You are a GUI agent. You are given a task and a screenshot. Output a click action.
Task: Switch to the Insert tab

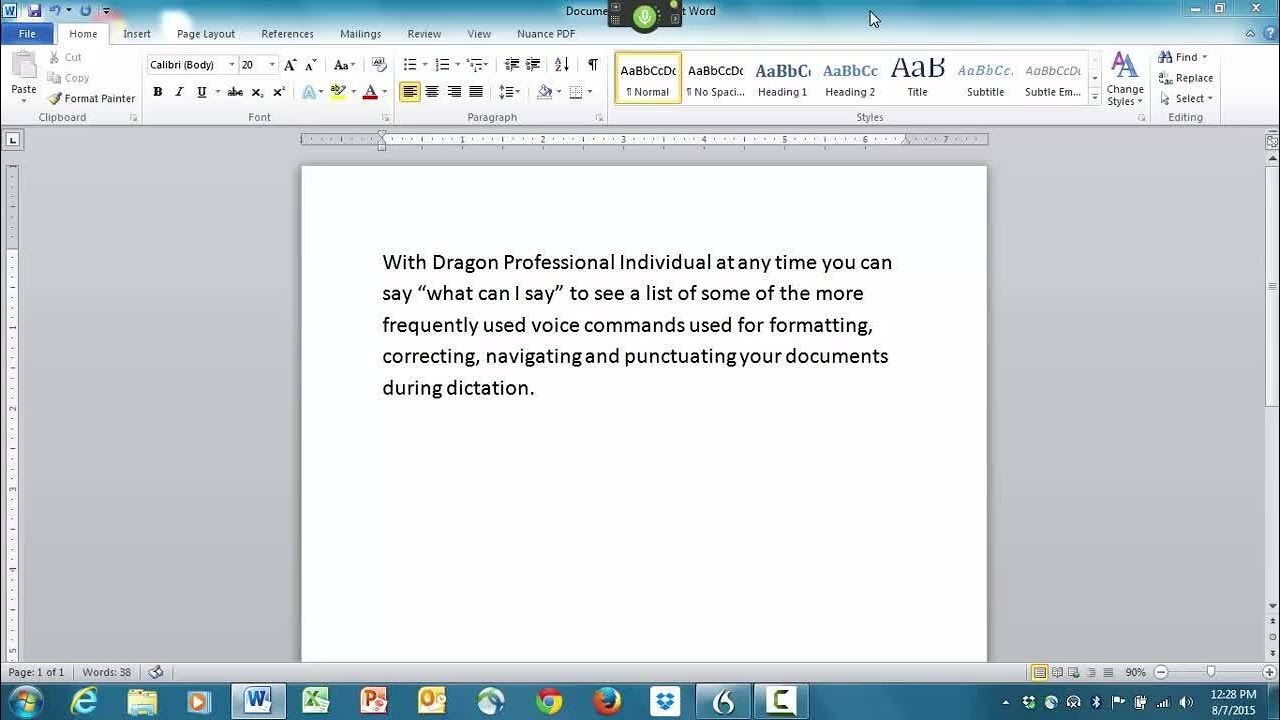(137, 34)
